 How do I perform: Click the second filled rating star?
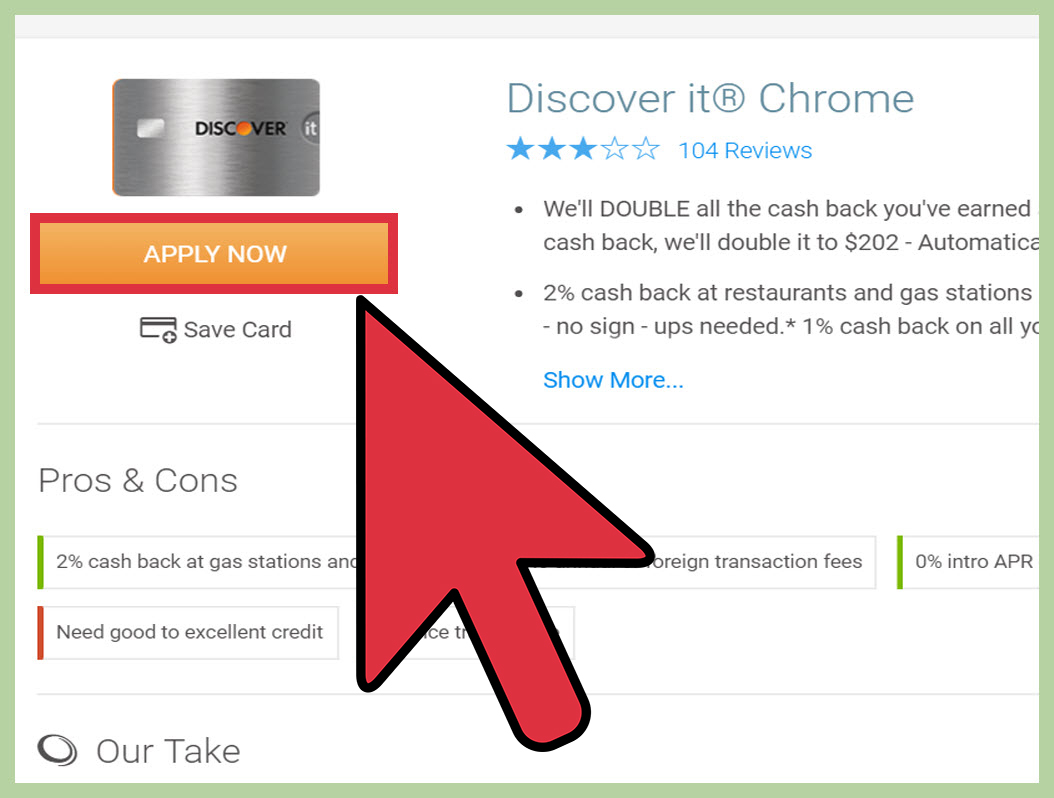pyautogui.click(x=552, y=149)
